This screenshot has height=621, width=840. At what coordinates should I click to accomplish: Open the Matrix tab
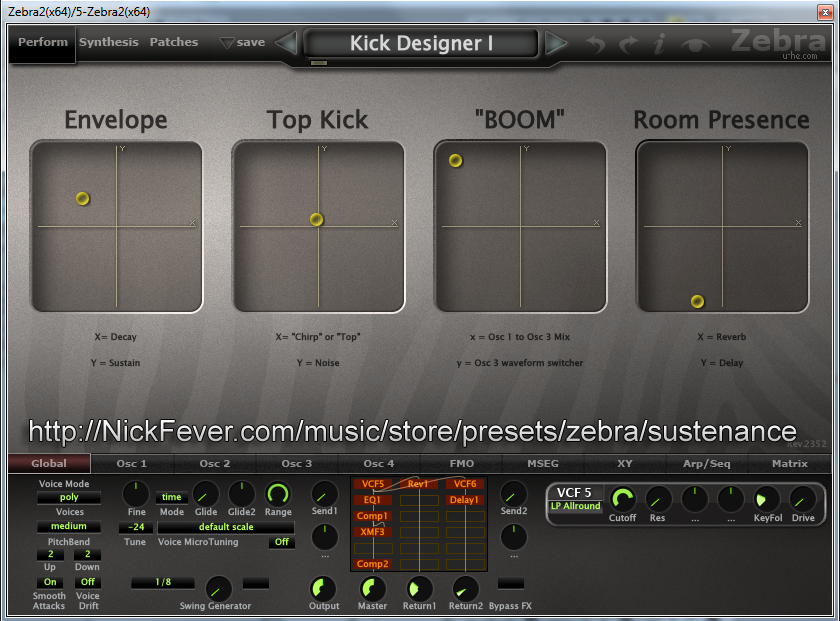[x=790, y=463]
